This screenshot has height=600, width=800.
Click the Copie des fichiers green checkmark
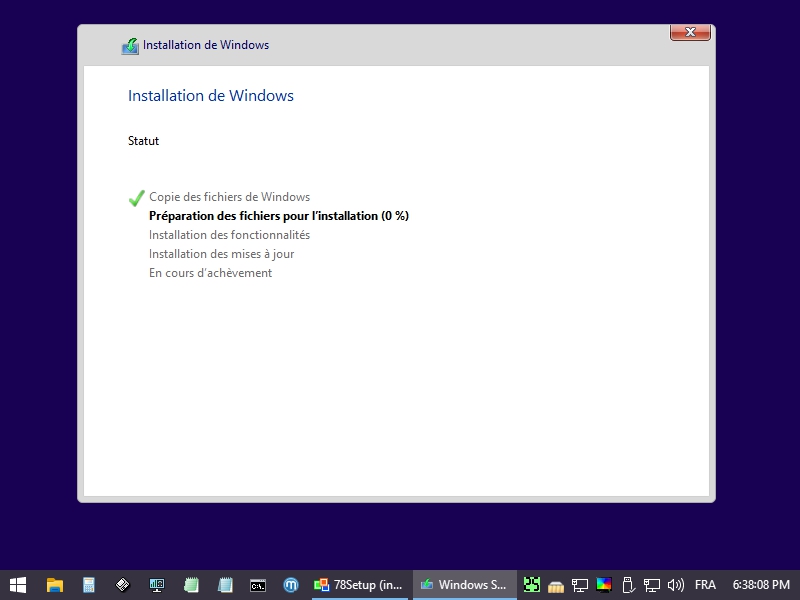(x=137, y=198)
